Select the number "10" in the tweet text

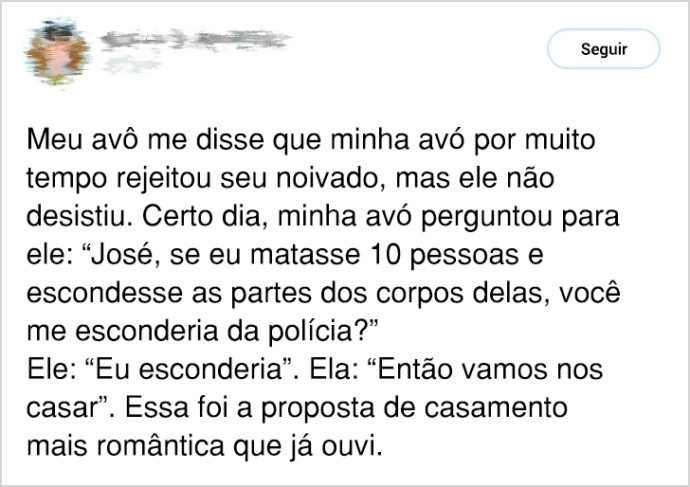tap(385, 255)
